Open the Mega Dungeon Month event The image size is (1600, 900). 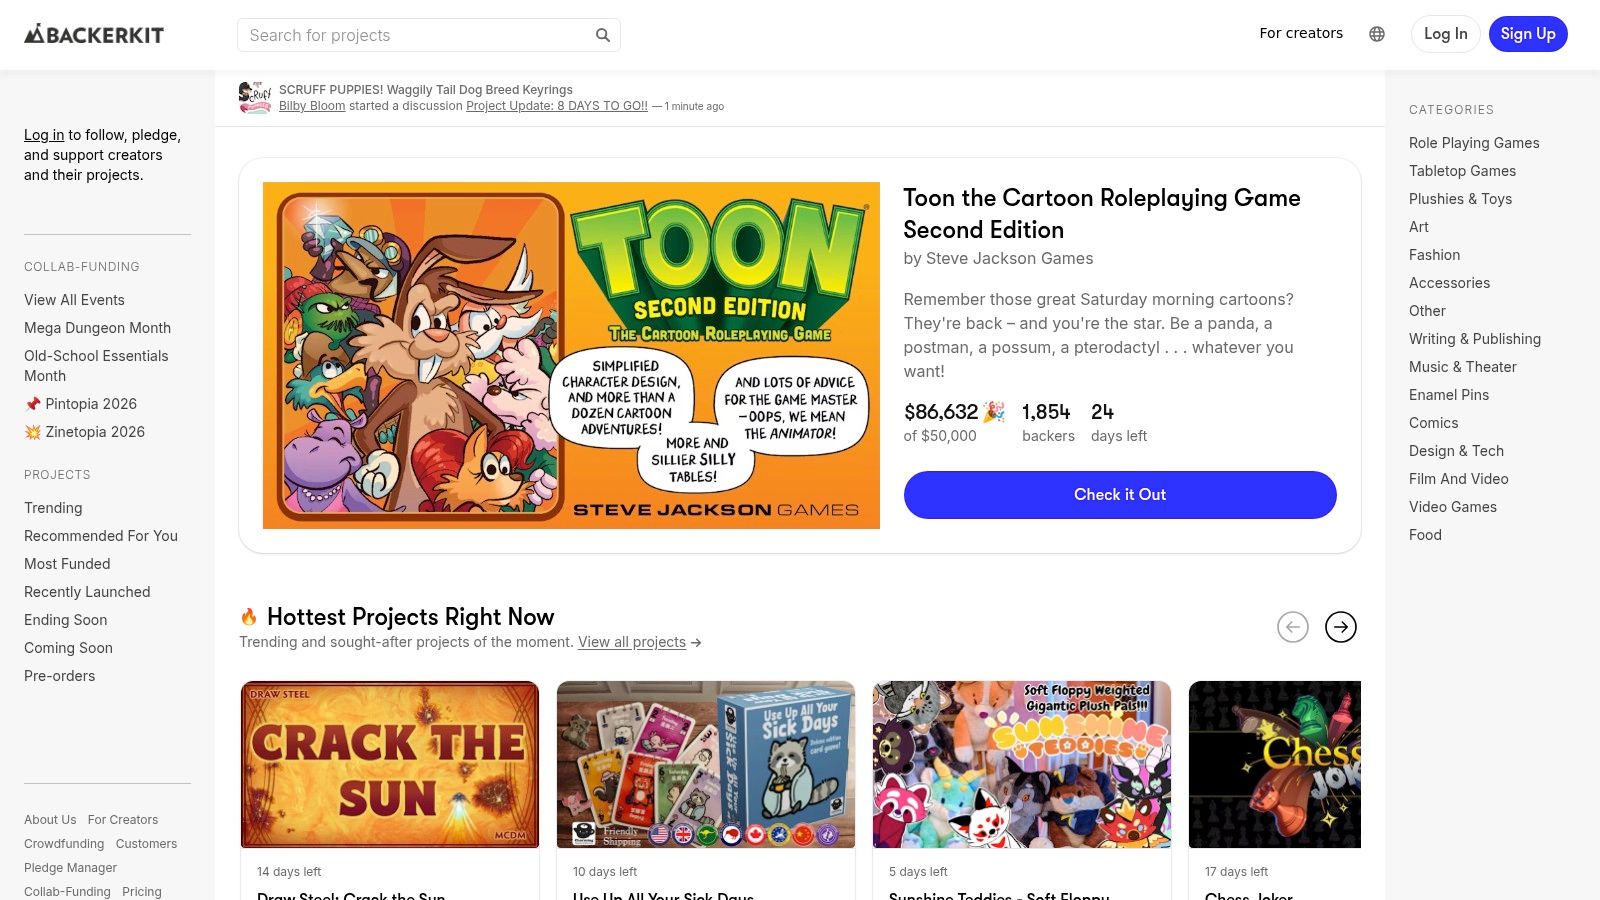click(97, 327)
